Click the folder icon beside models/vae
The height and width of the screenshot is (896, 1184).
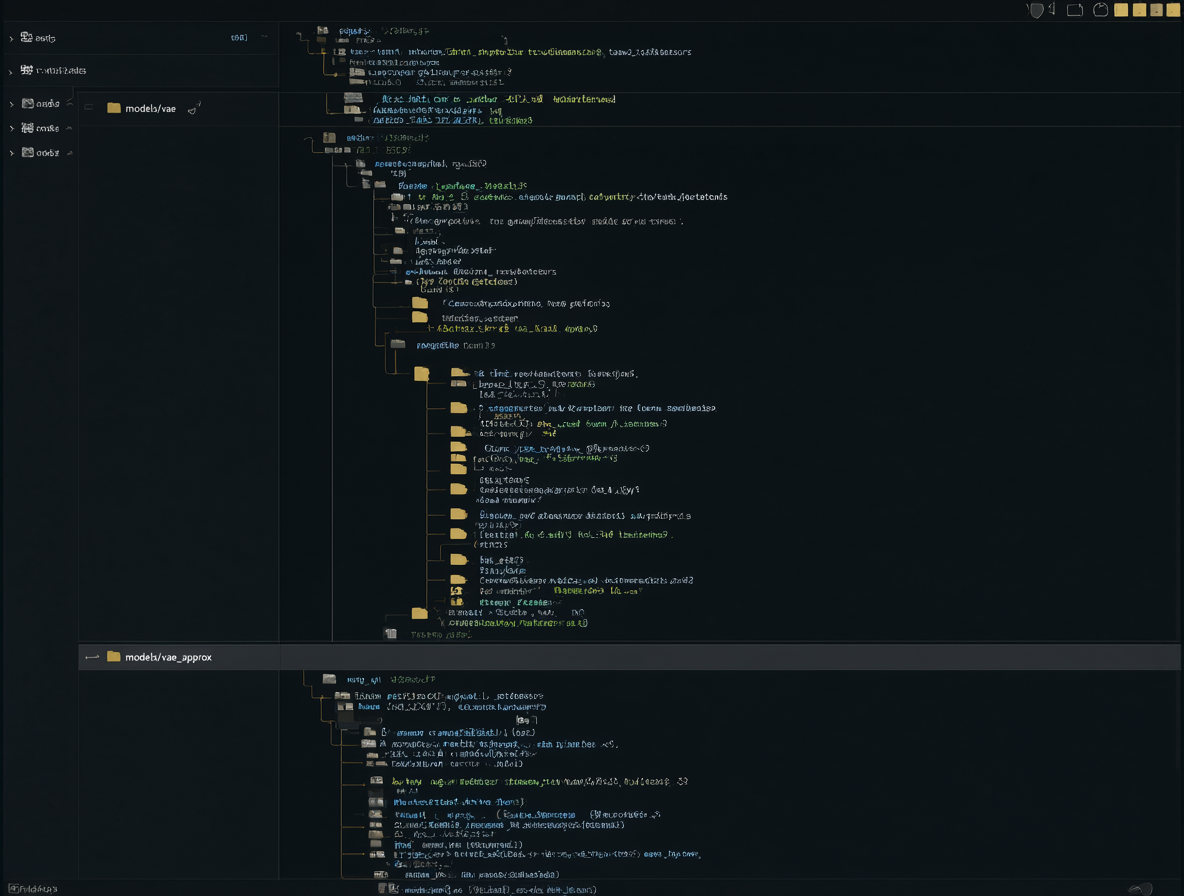click(114, 108)
